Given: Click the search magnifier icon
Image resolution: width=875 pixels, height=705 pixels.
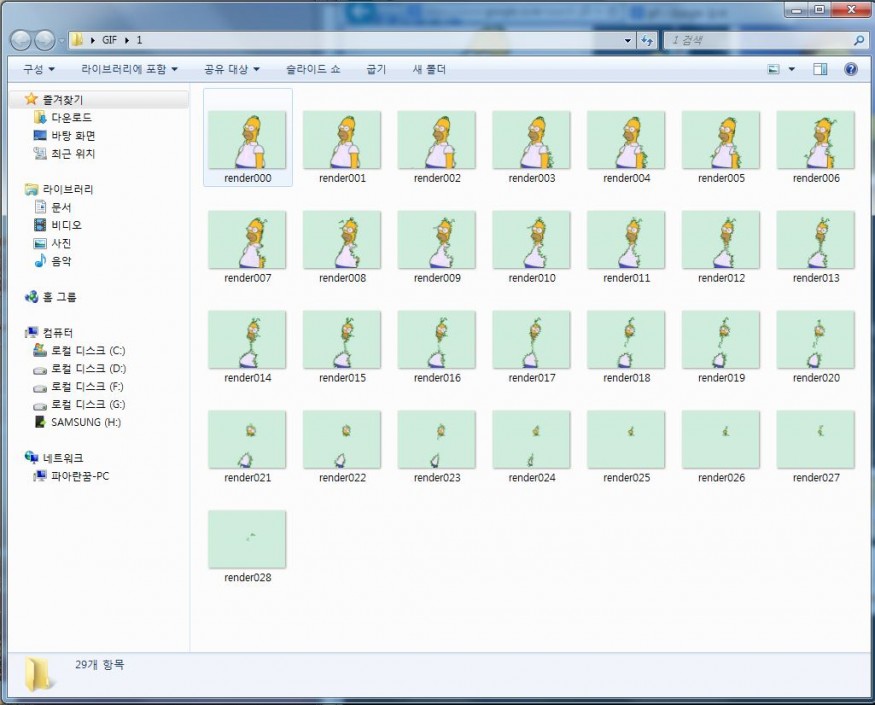Looking at the screenshot, I should pyautogui.click(x=859, y=40).
